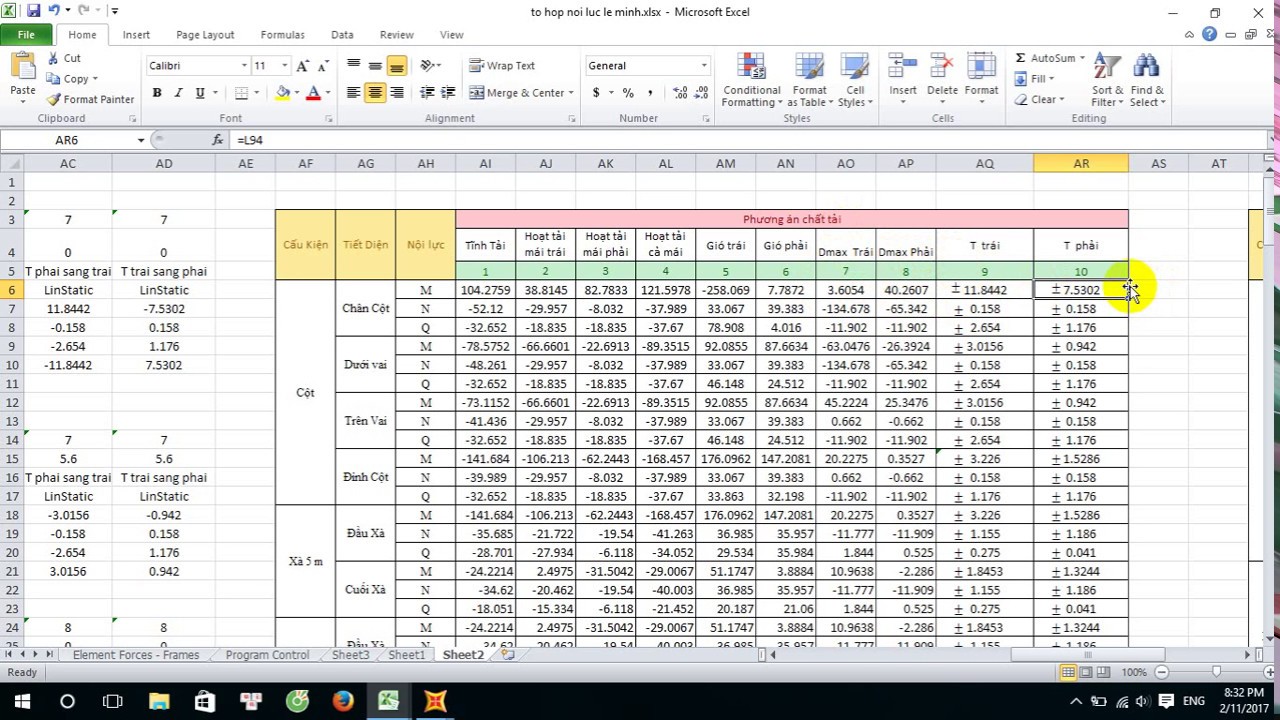Toggle Wrap Text
The image size is (1280, 720).
pos(502,66)
